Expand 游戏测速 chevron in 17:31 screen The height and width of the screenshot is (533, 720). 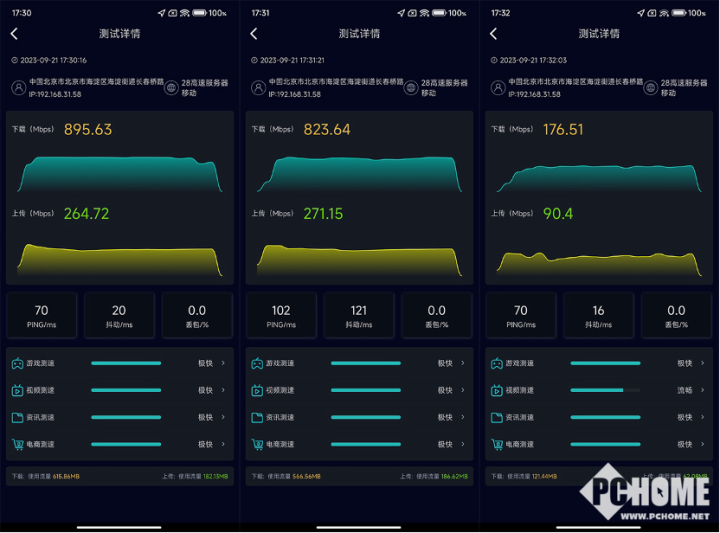pyautogui.click(x=463, y=363)
